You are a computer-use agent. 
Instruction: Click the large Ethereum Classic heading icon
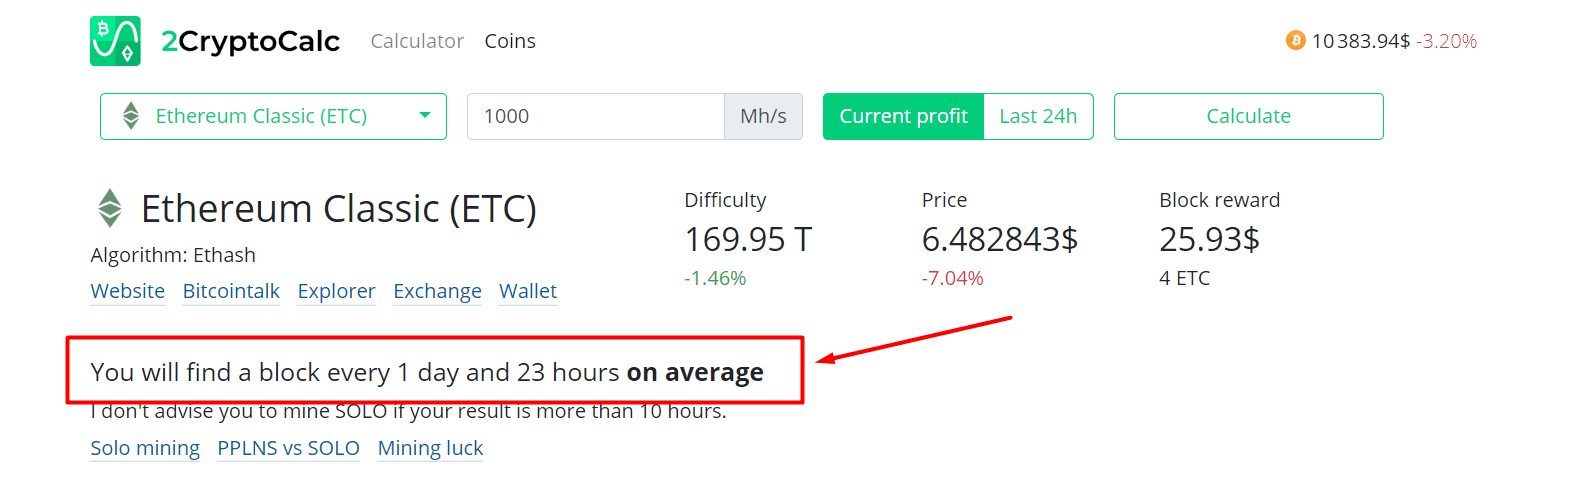(x=110, y=208)
